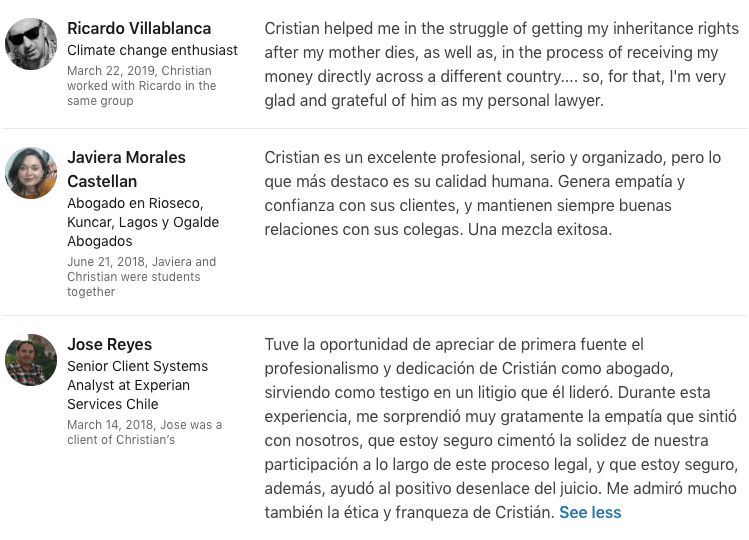The width and height of the screenshot is (749, 540).
Task: Open Ricardo Villablanca's profile photo
Action: [x=31, y=44]
